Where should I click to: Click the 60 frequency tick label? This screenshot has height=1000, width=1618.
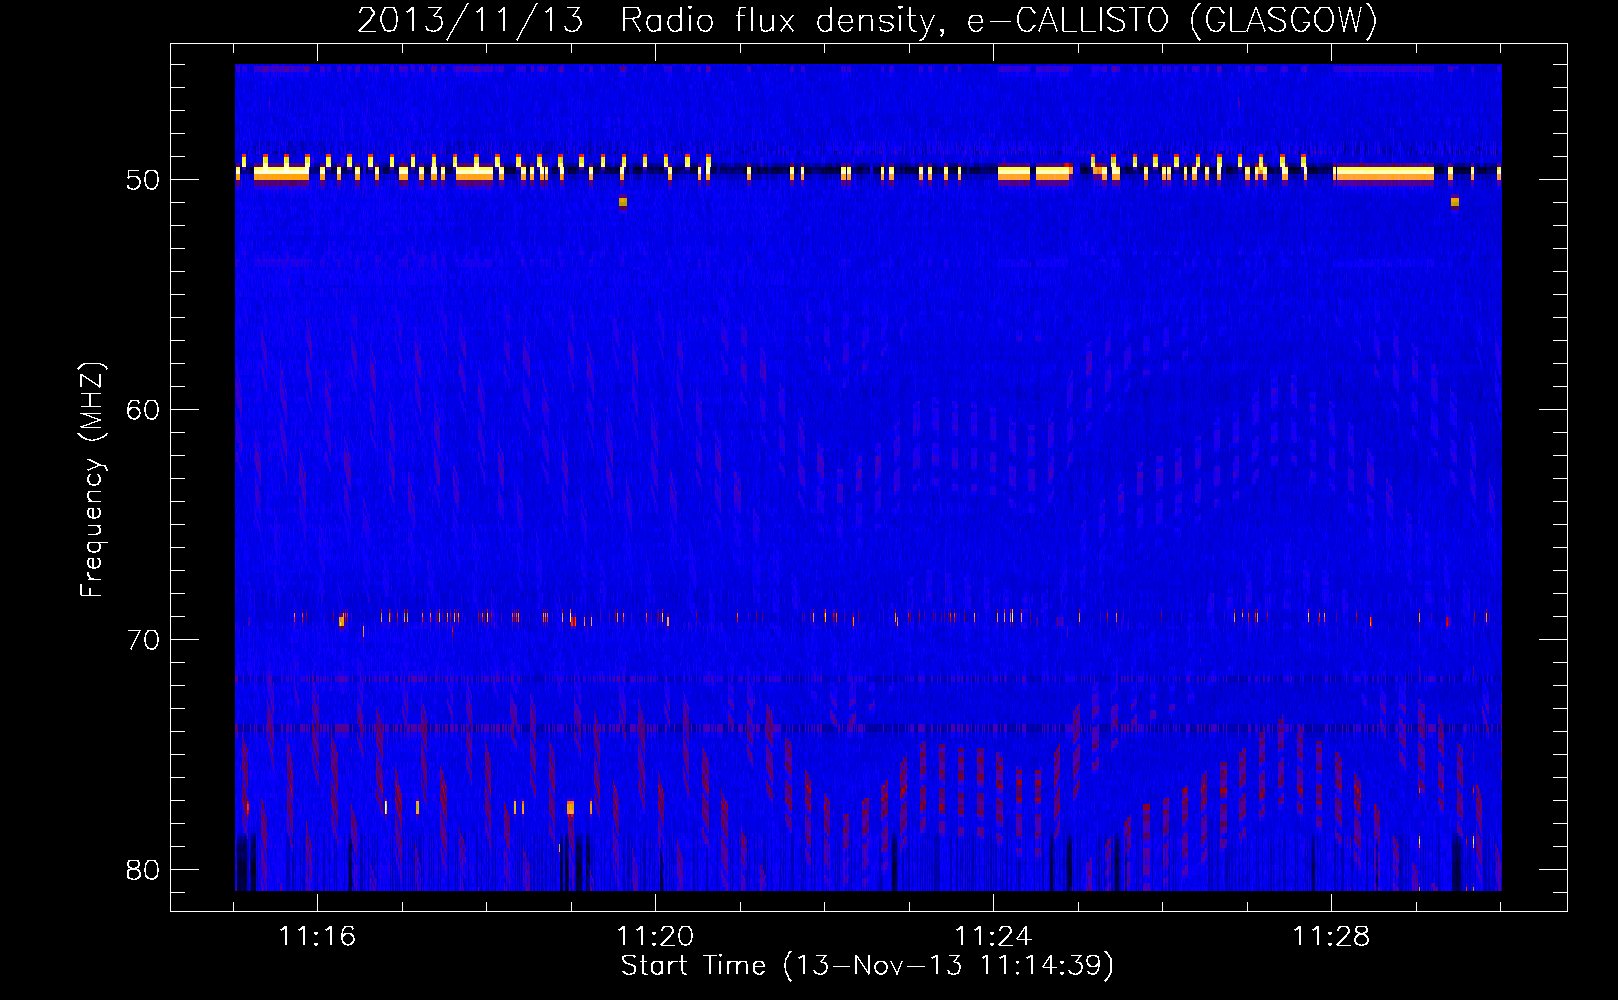144,410
